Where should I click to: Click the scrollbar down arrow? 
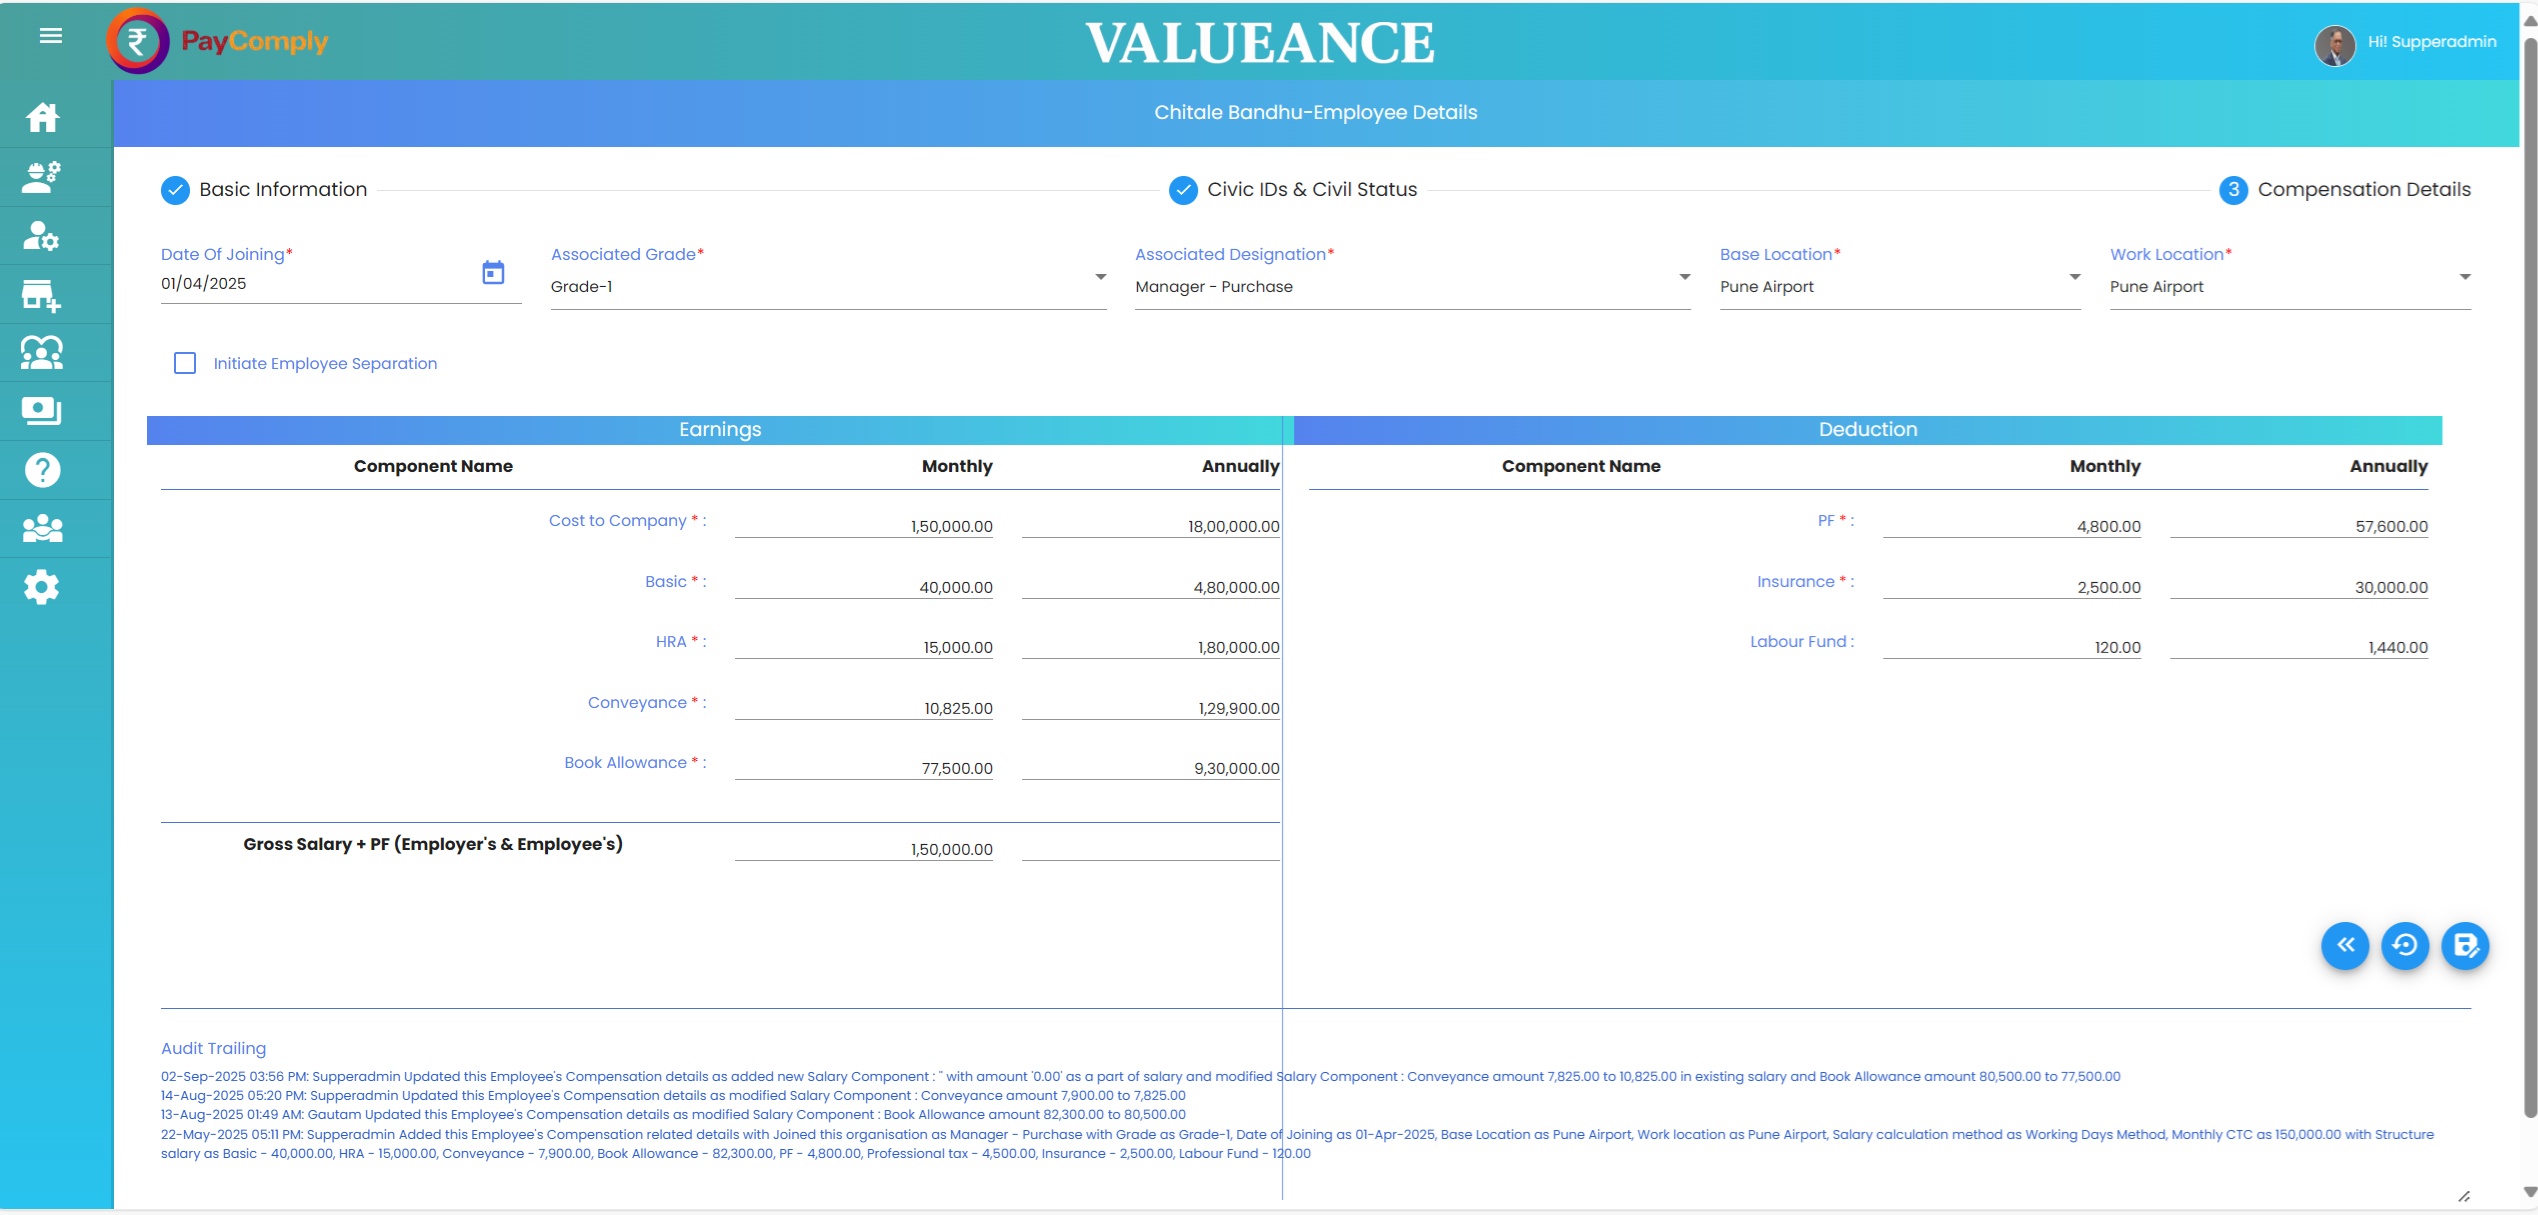click(x=2529, y=1193)
